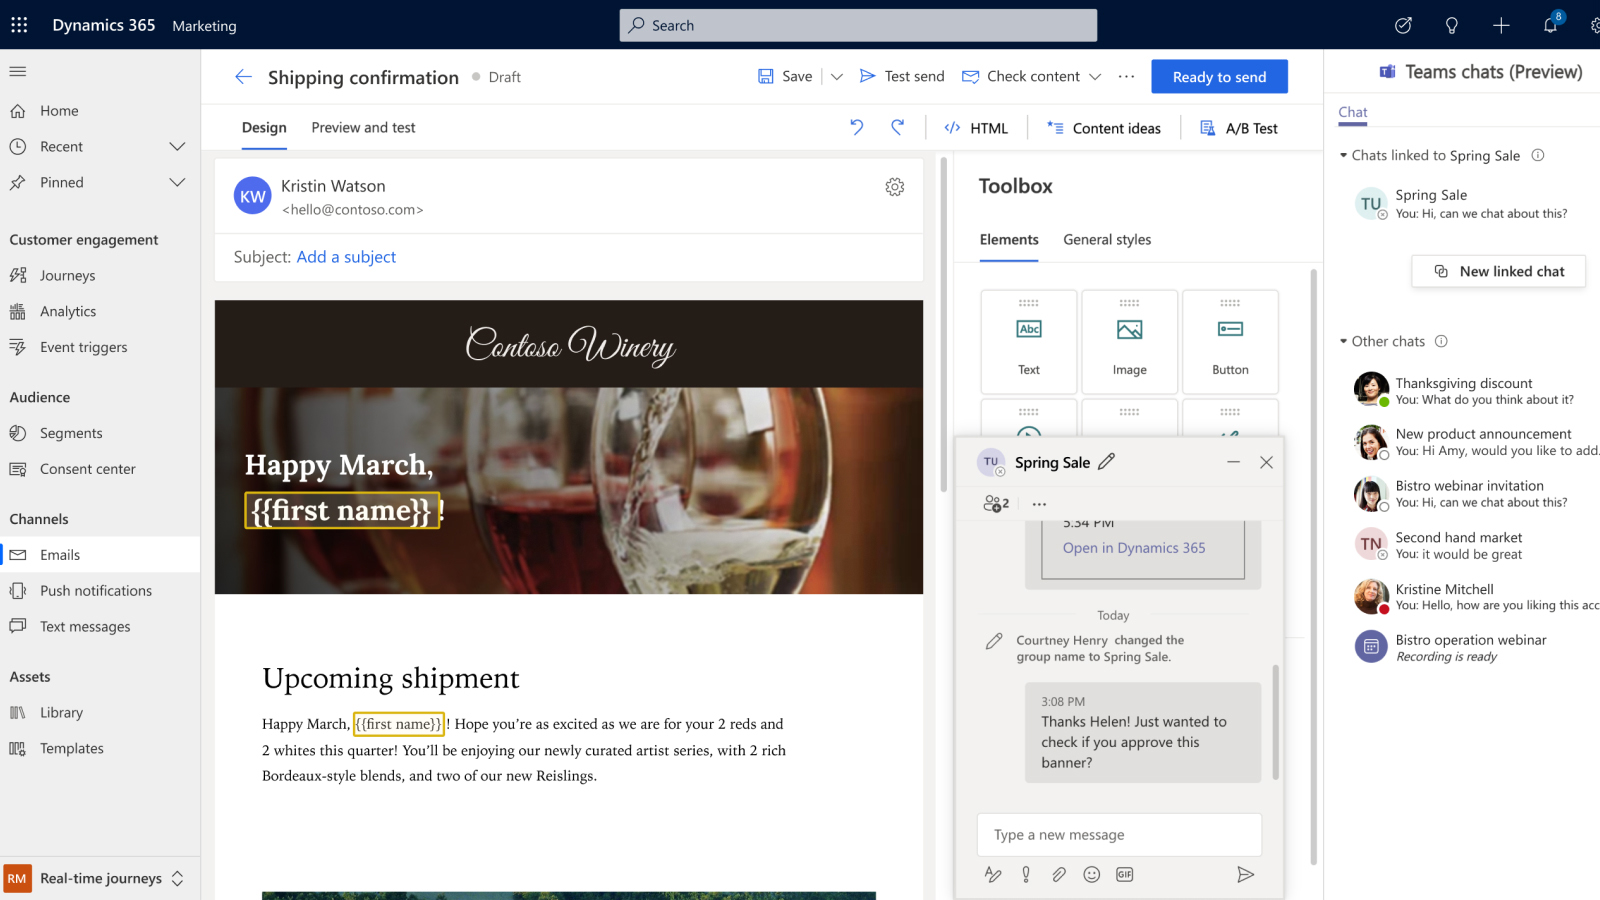Image resolution: width=1600 pixels, height=900 pixels.
Task: Expand the Pinned menu chevron
Action: 177,183
